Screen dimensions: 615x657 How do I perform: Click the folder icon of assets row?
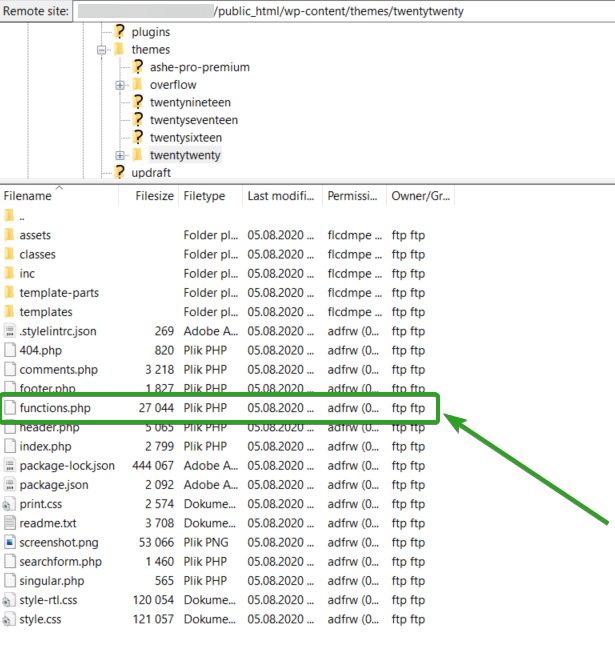[x=9, y=235]
